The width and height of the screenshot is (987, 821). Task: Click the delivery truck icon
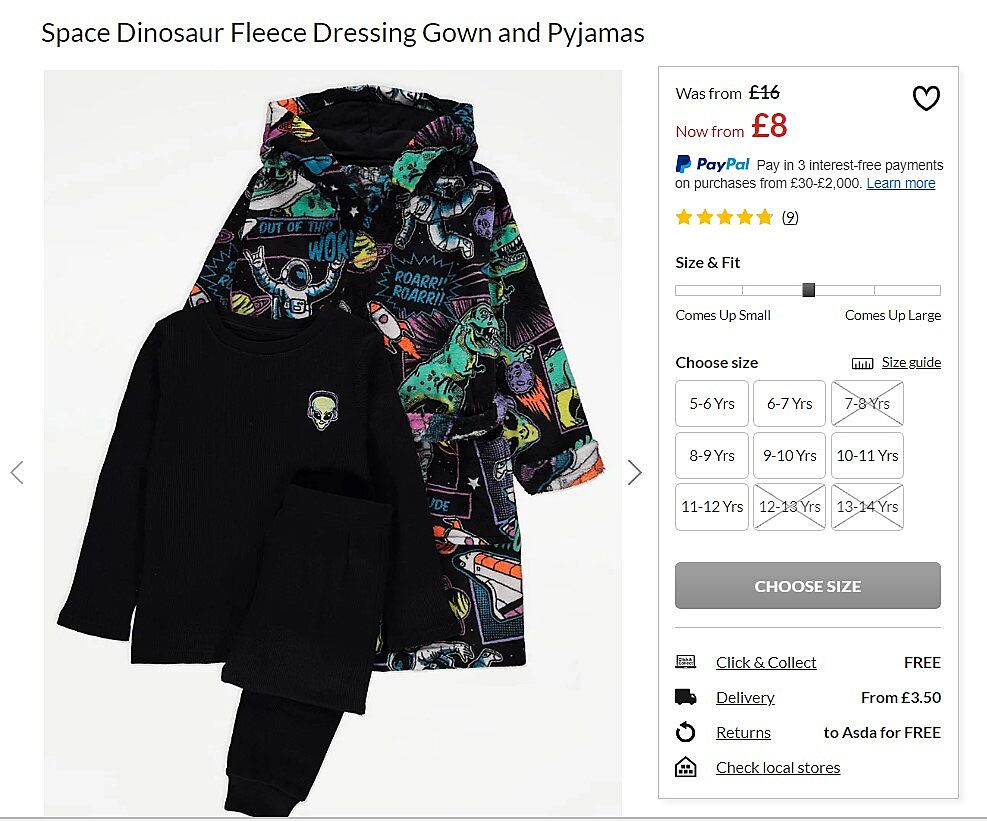pyautogui.click(x=685, y=697)
